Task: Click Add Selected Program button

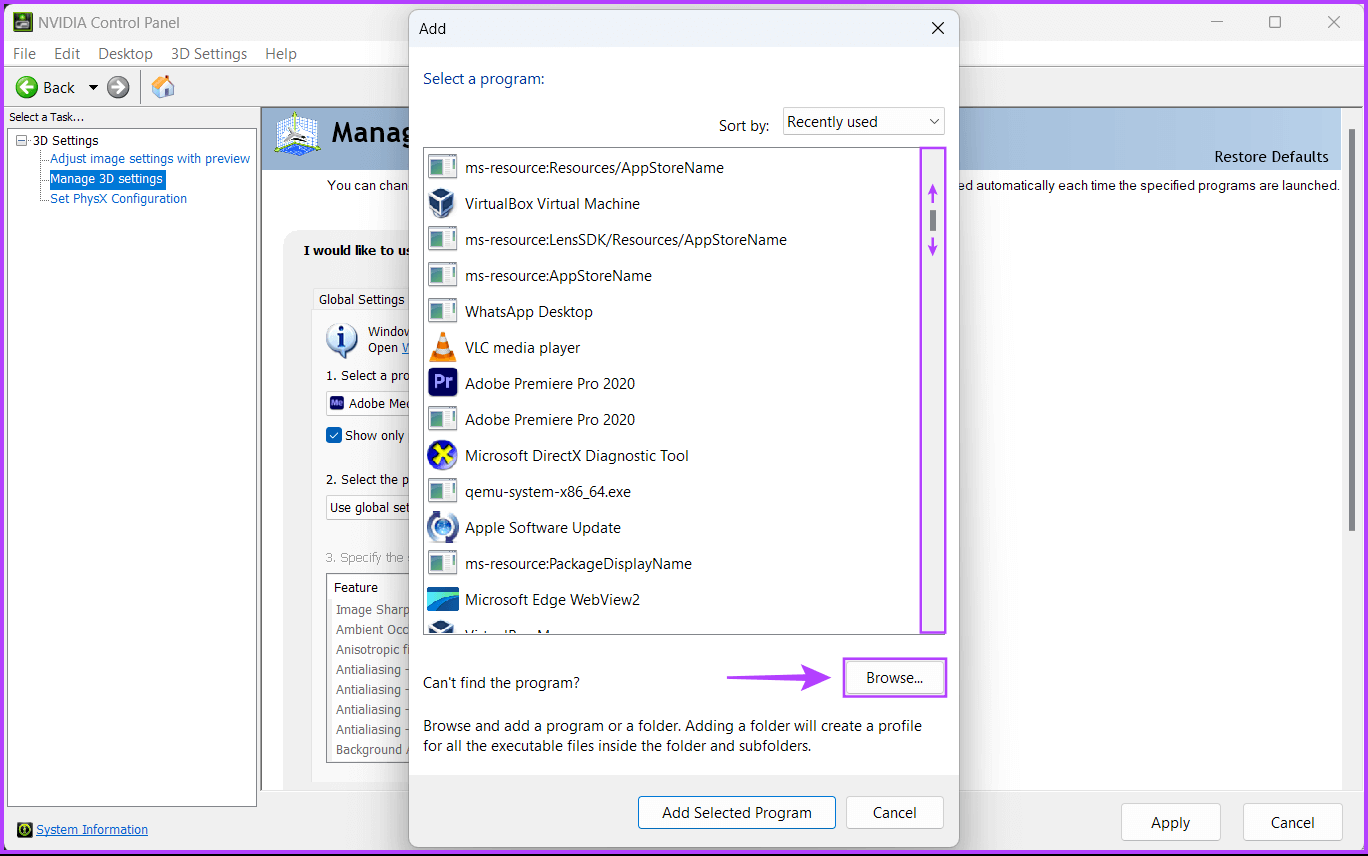Action: click(737, 812)
